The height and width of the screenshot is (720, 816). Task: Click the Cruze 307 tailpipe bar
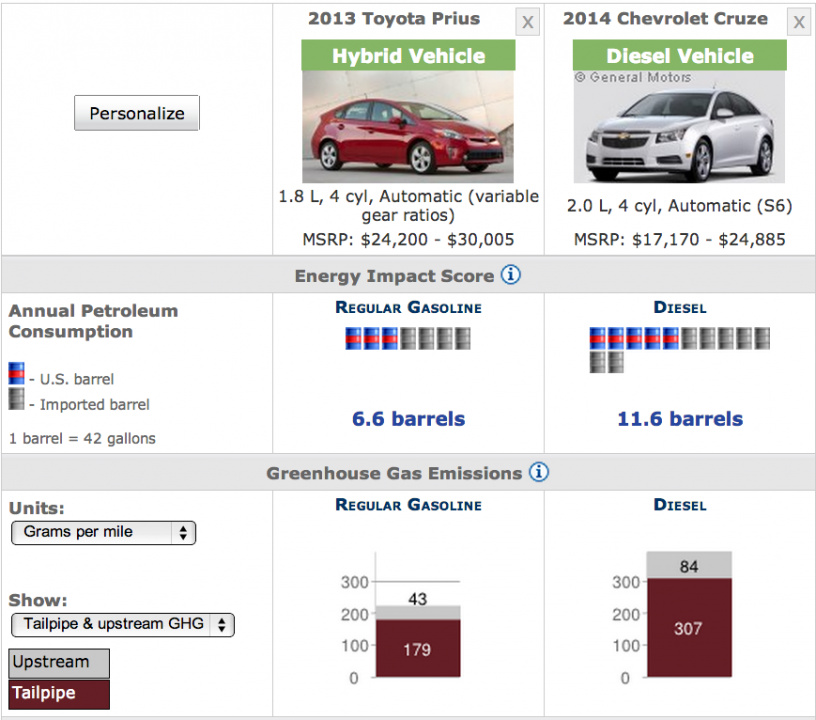(x=688, y=628)
